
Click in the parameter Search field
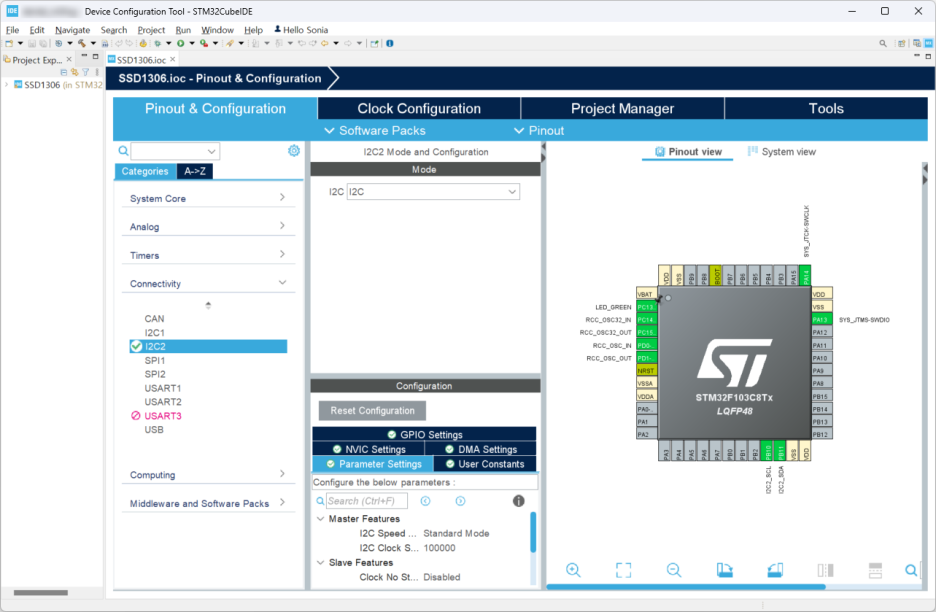click(x=367, y=501)
